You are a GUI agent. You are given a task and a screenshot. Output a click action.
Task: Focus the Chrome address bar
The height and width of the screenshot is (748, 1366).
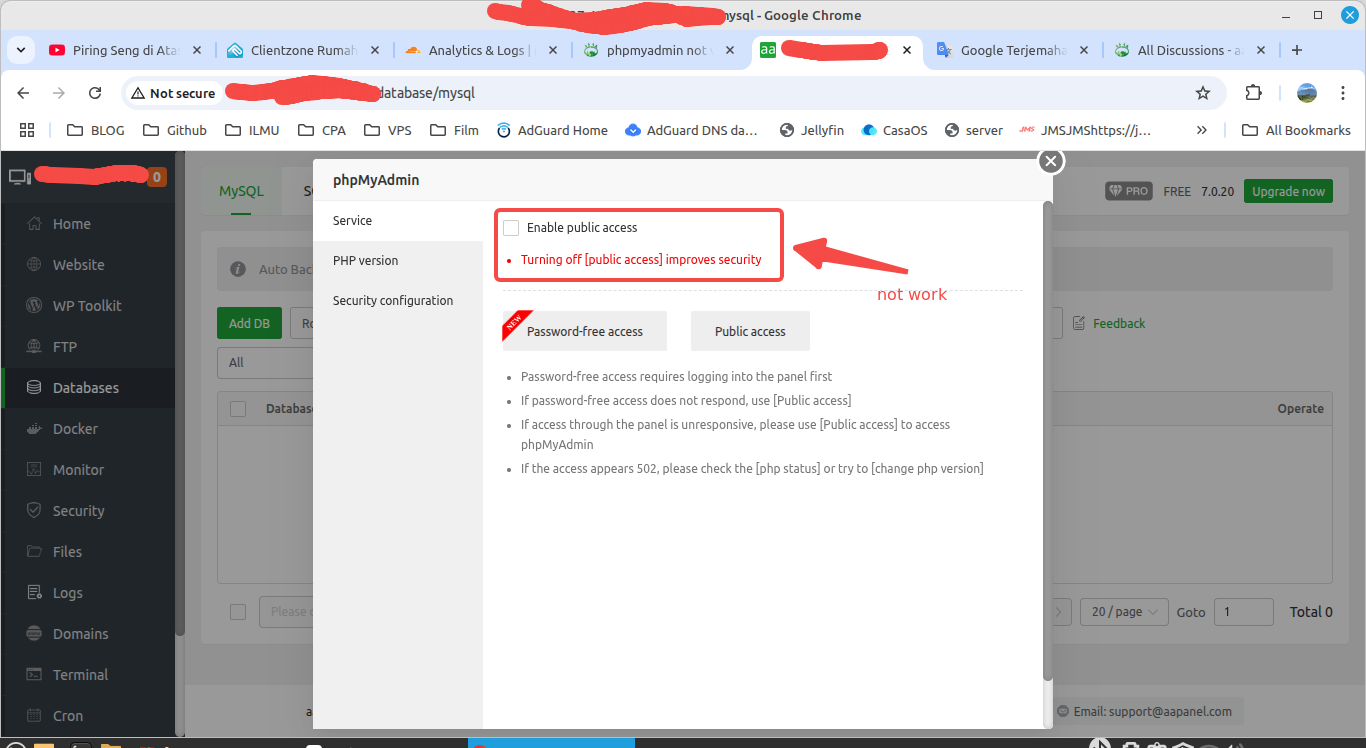tap(672, 93)
